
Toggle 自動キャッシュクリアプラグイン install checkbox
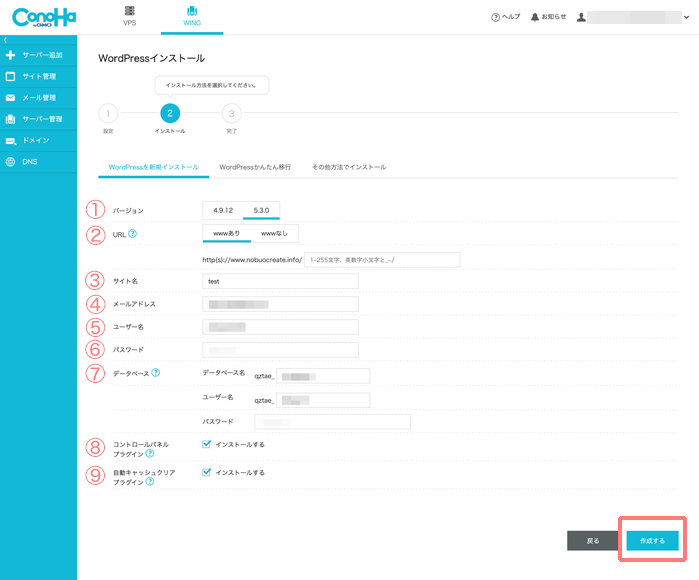point(206,472)
